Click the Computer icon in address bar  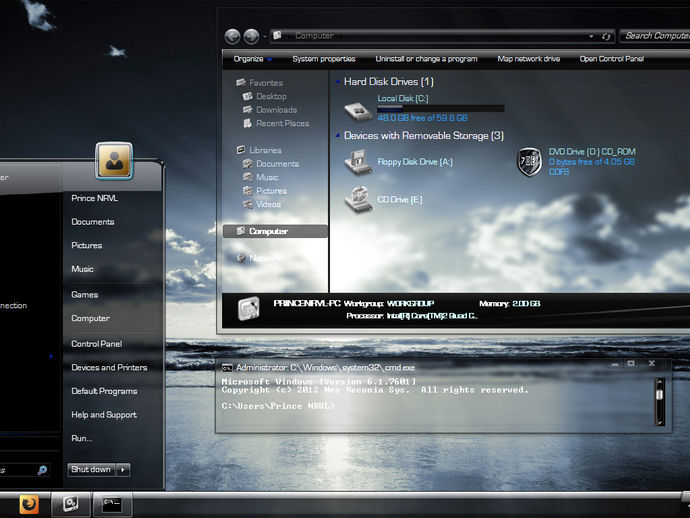click(277, 35)
